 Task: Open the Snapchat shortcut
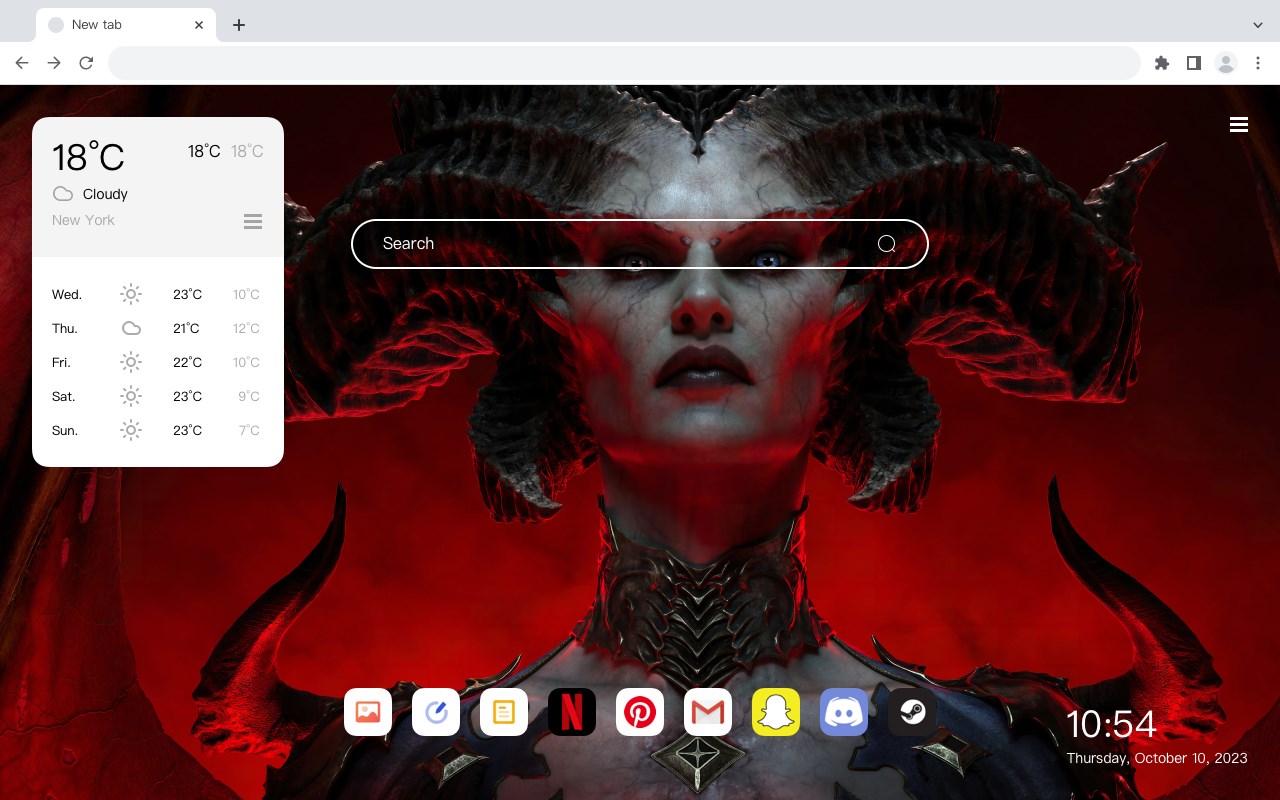(776, 712)
